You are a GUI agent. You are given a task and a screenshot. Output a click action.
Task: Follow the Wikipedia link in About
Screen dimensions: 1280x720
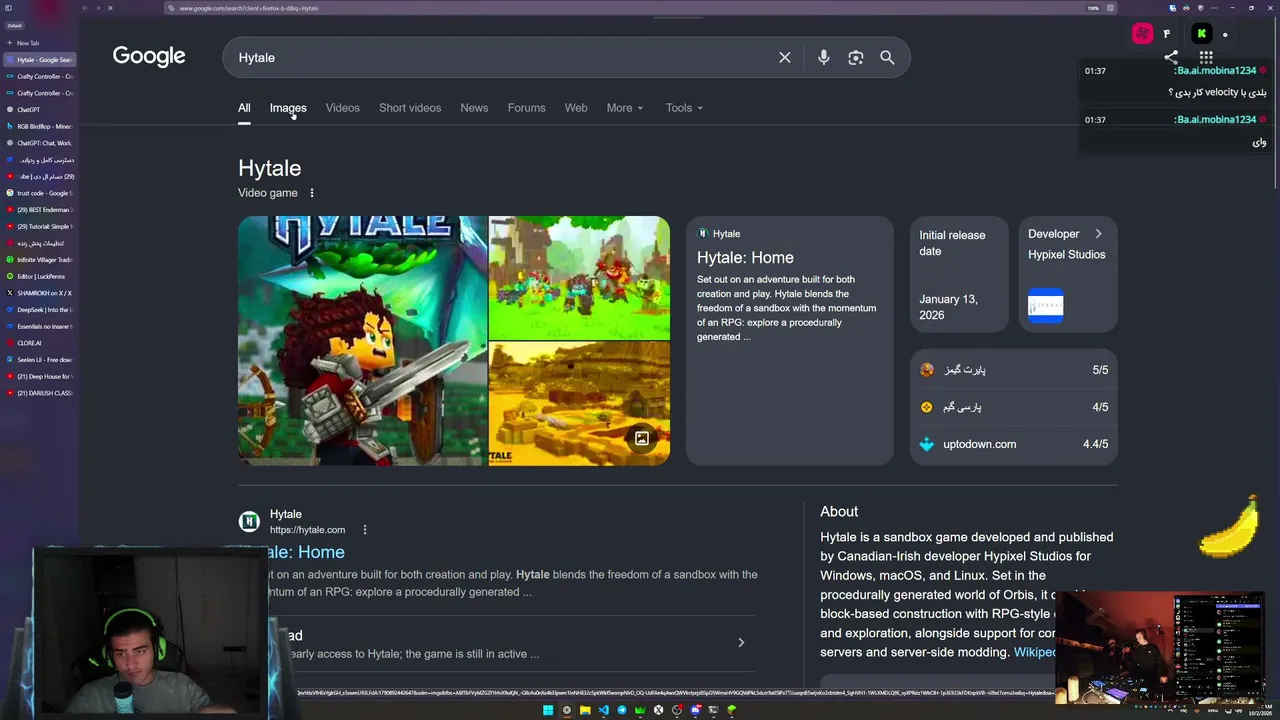pyautogui.click(x=1035, y=652)
